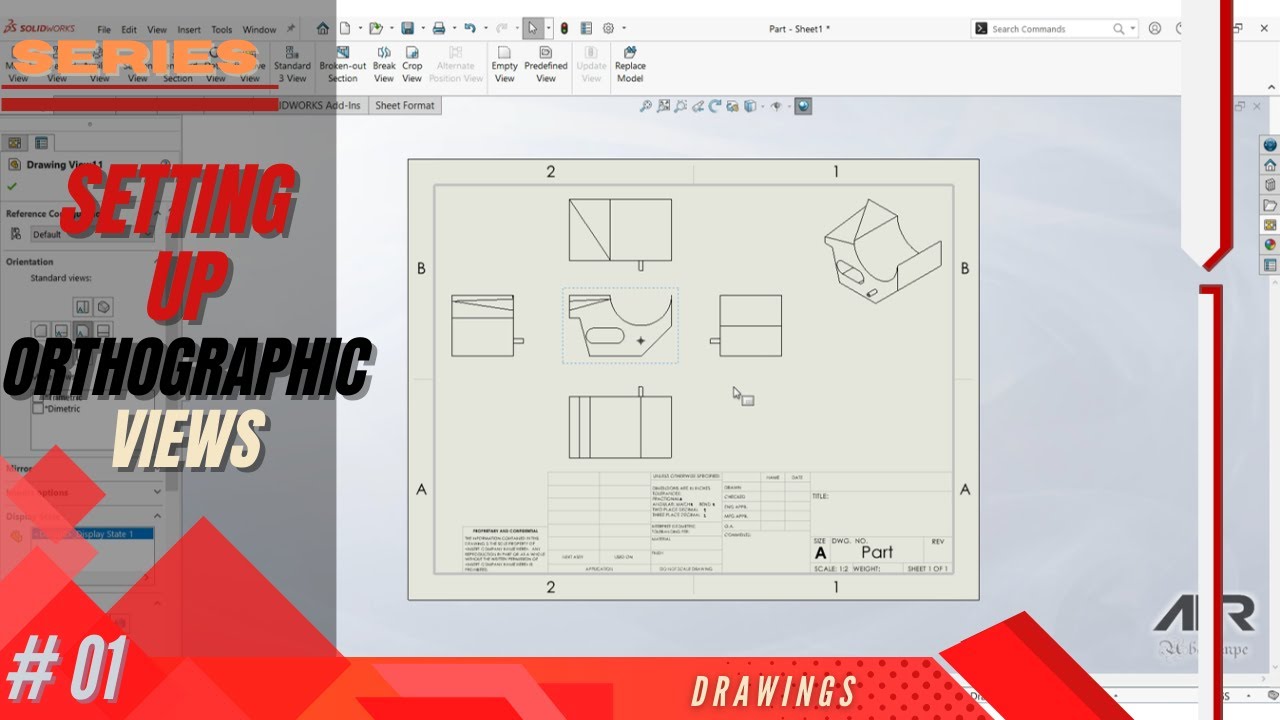Click the Replace Model tool
Image resolution: width=1280 pixels, height=720 pixels.
(630, 64)
